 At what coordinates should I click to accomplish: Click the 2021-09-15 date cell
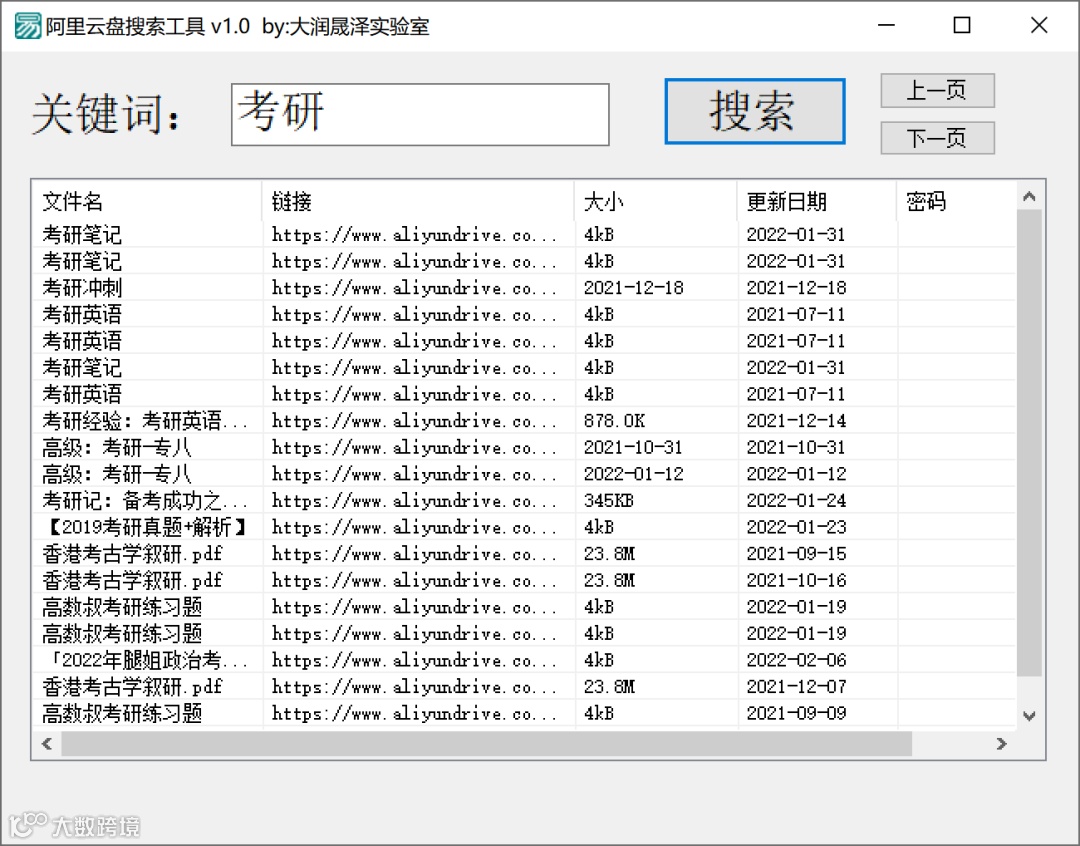(796, 554)
